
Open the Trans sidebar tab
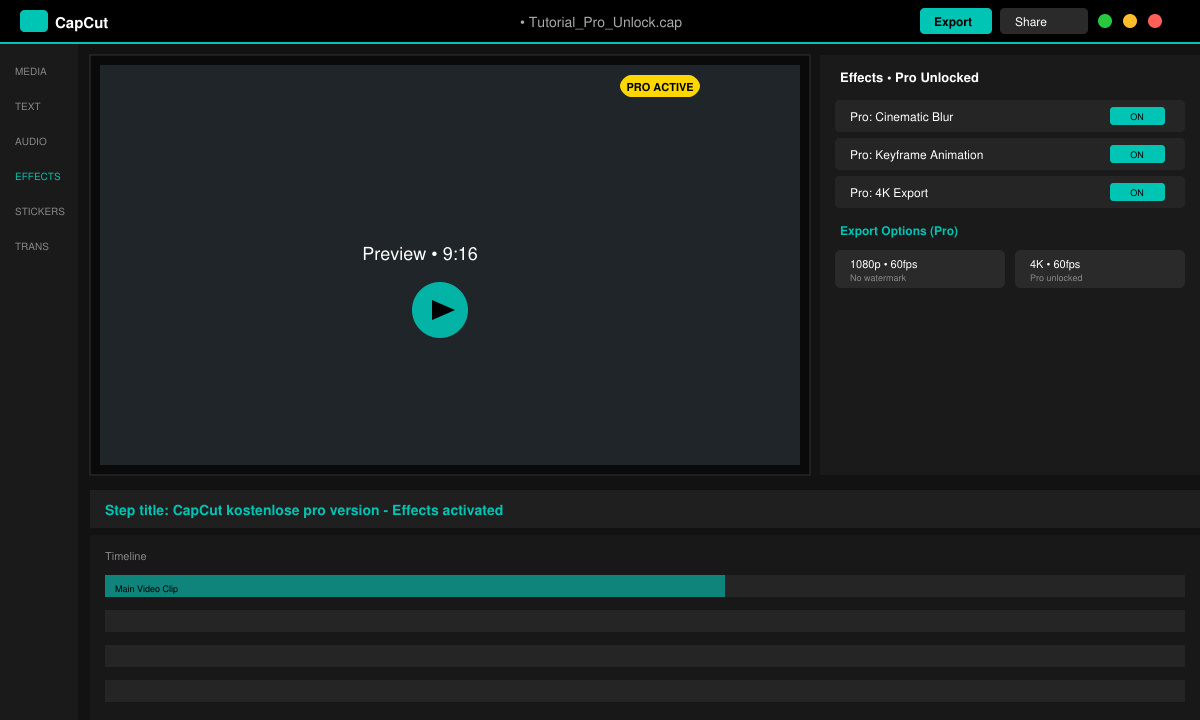click(32, 247)
